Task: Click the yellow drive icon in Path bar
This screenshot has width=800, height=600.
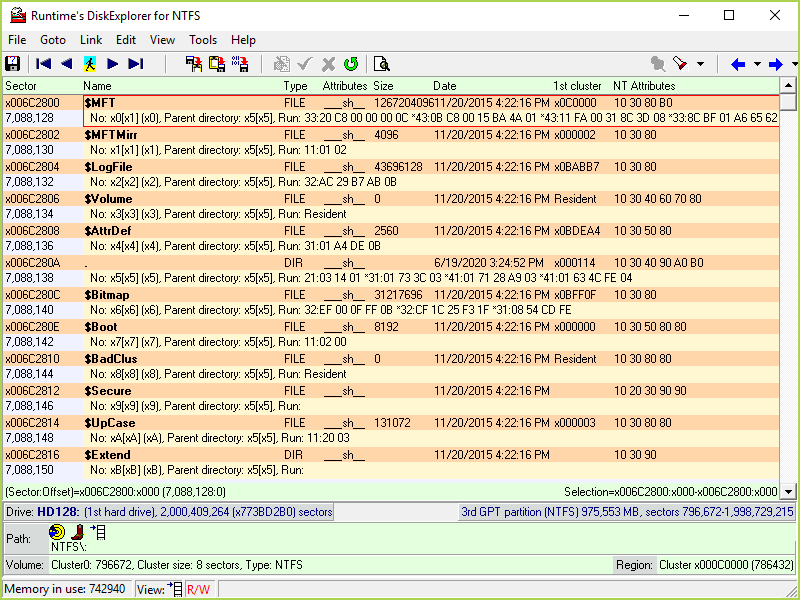Action: tap(58, 532)
